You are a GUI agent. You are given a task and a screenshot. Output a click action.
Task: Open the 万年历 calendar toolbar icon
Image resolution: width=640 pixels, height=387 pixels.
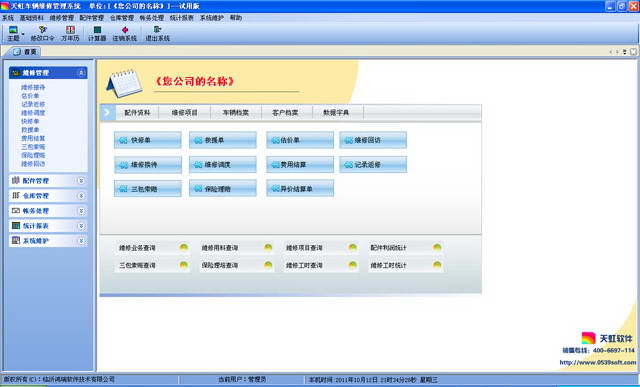pyautogui.click(x=70, y=33)
